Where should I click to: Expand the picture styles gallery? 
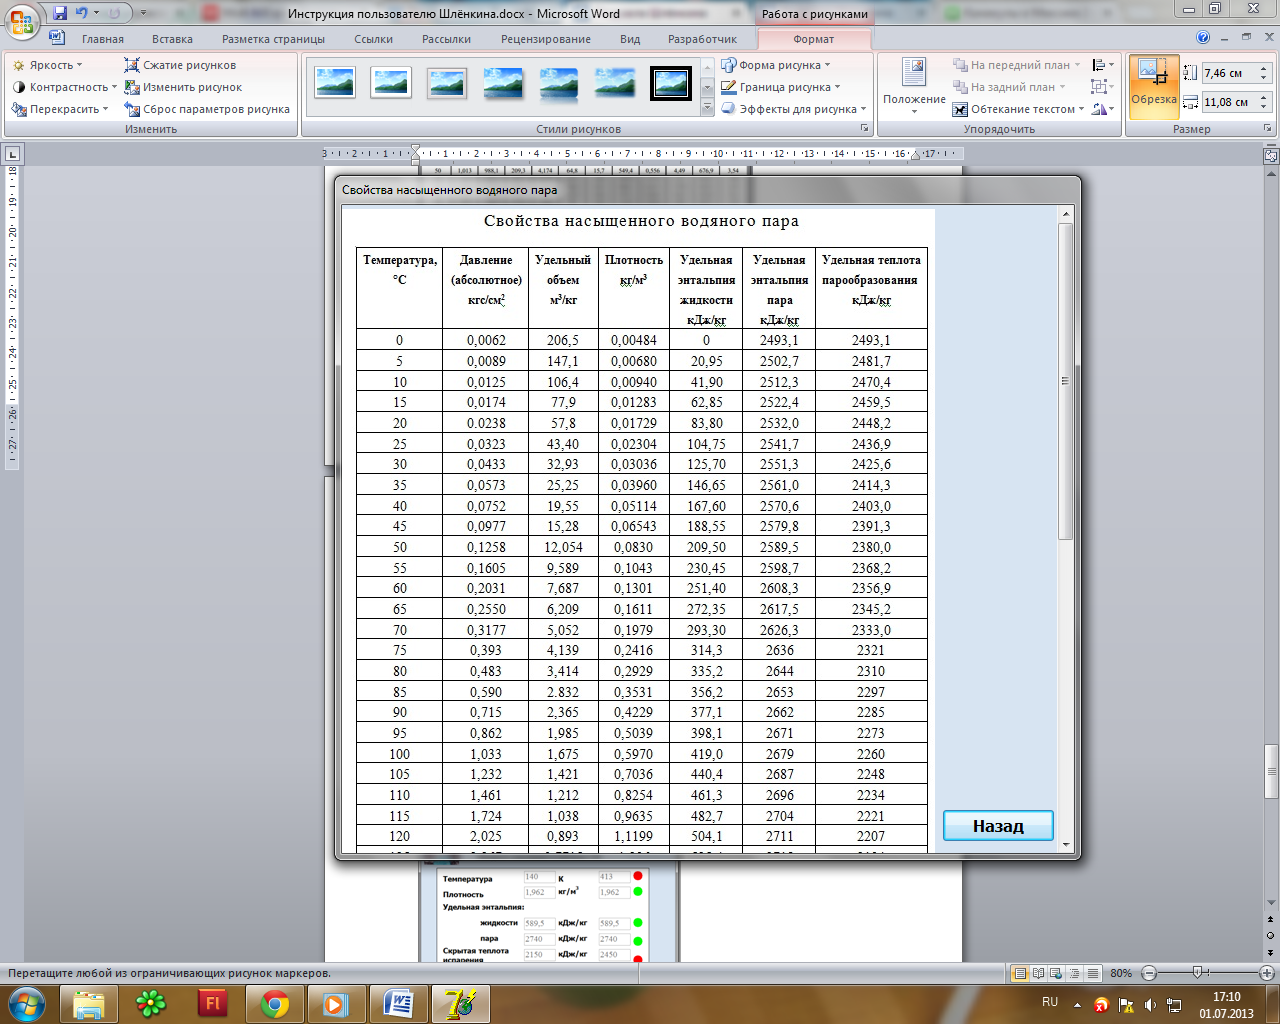click(x=707, y=107)
